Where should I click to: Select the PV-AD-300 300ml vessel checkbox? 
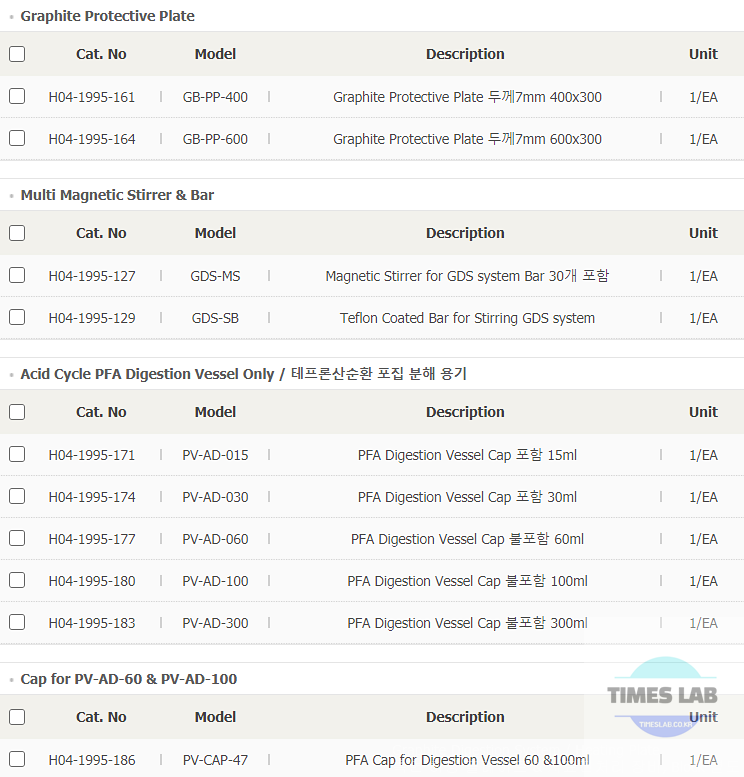[x=17, y=622]
